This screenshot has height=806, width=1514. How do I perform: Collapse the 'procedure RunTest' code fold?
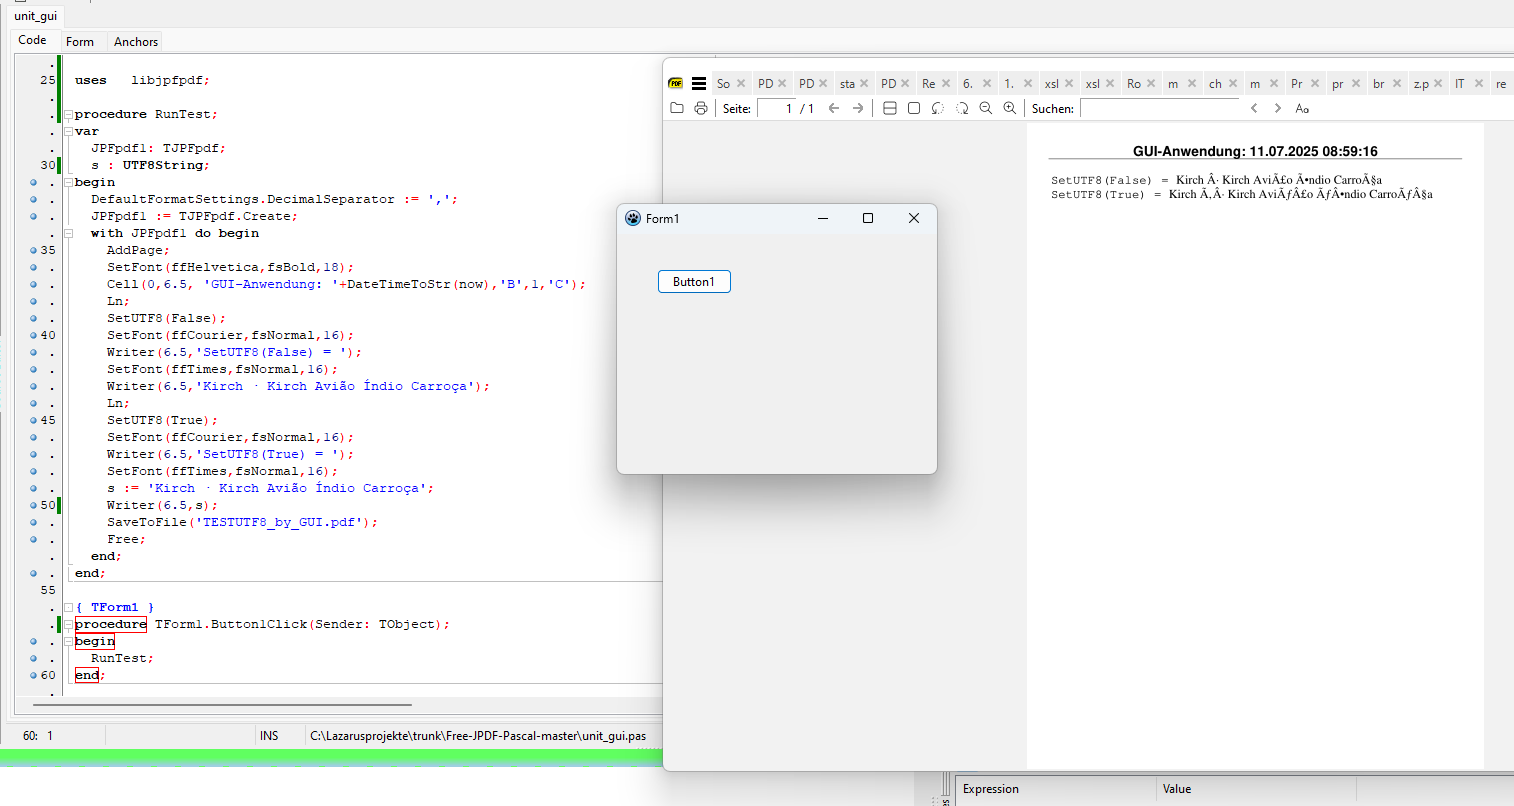click(68, 114)
